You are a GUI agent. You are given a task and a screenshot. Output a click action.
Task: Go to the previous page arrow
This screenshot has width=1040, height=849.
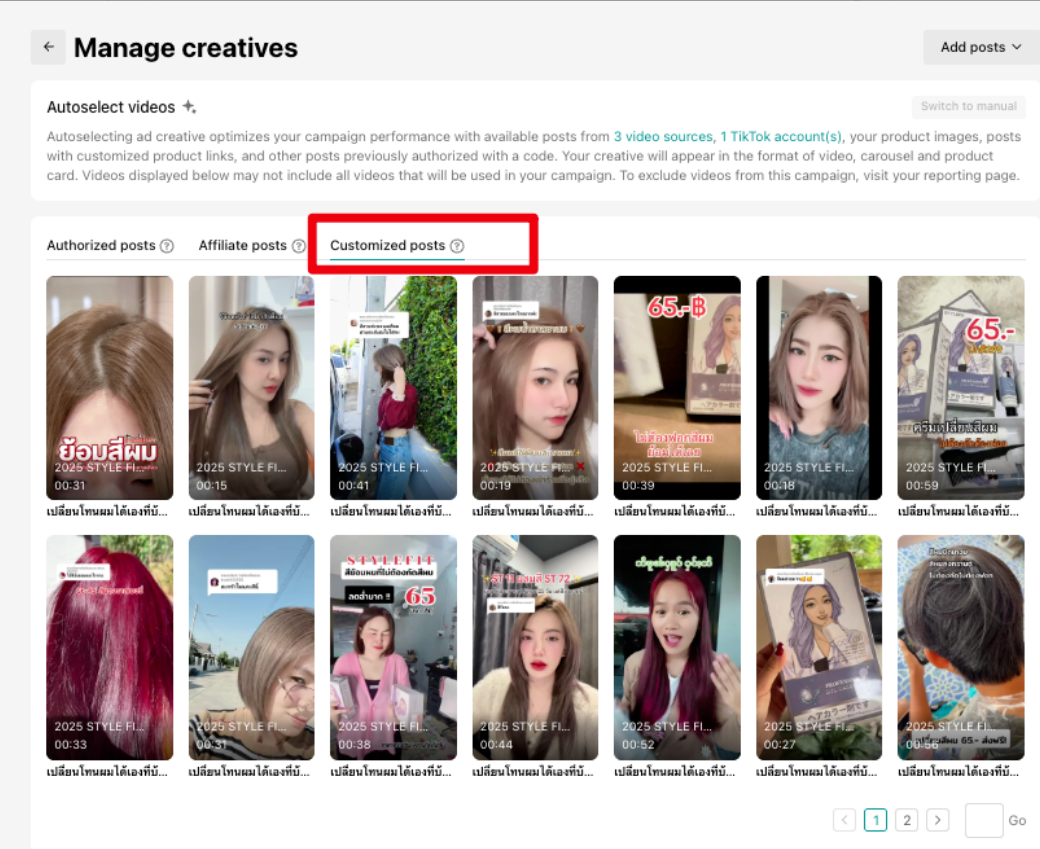click(845, 820)
